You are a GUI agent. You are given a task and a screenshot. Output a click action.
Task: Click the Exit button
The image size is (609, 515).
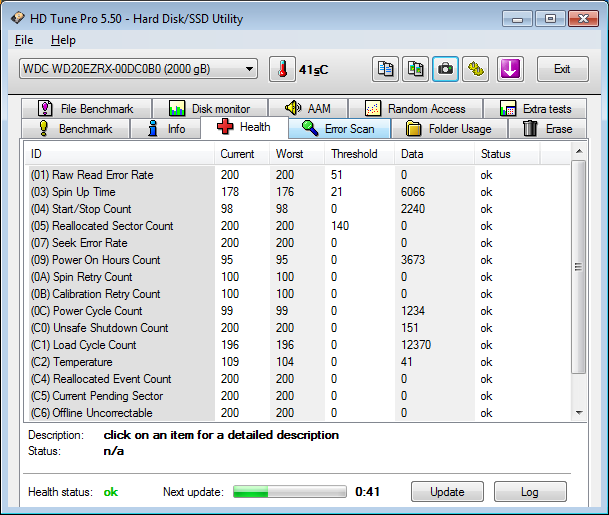coord(562,69)
